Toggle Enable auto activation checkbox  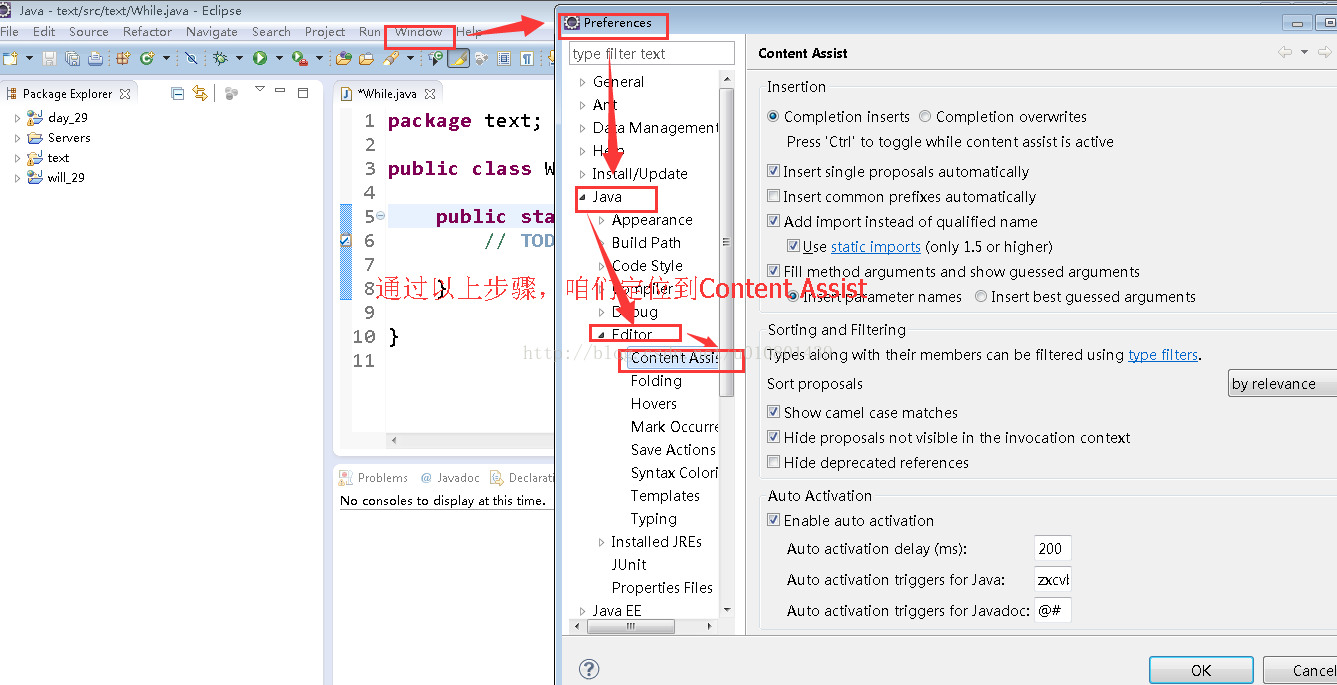coord(773,521)
